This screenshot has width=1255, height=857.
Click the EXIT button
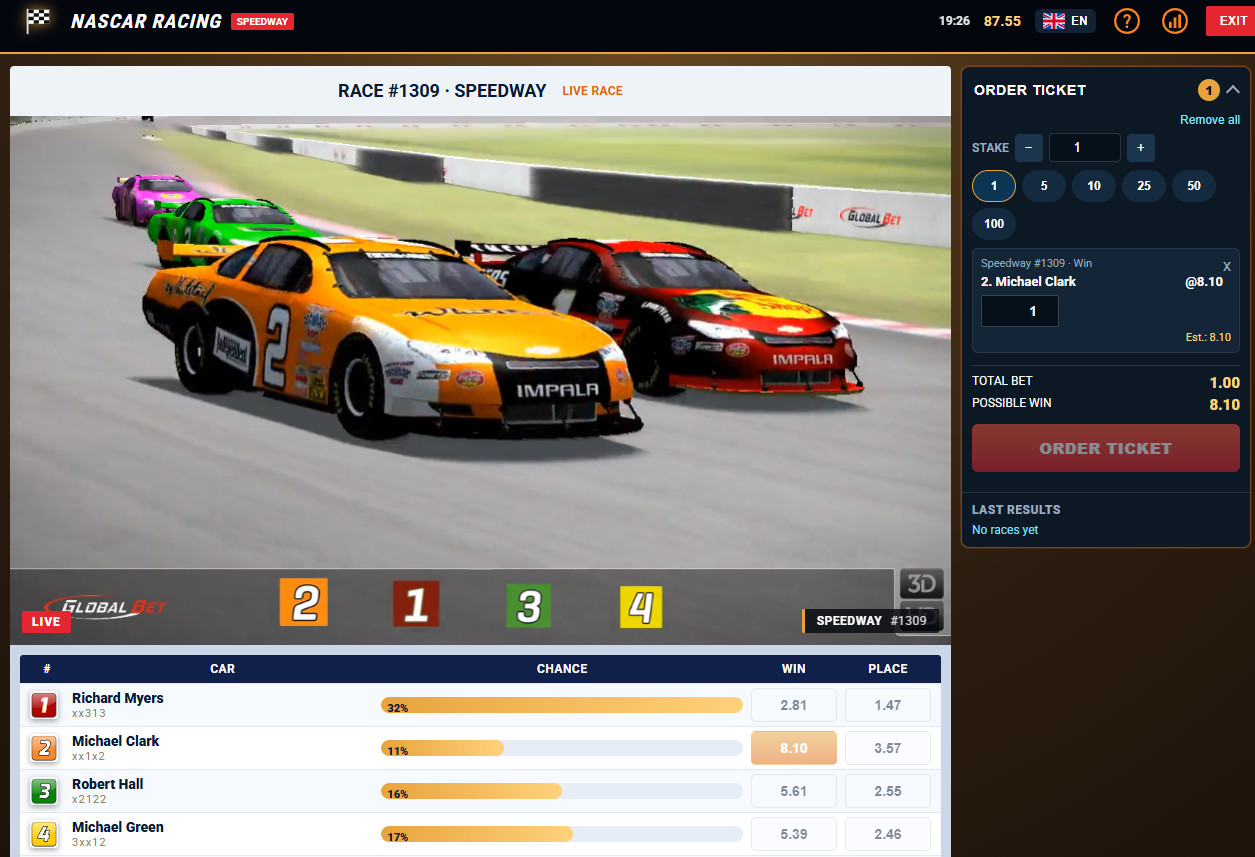1231,21
